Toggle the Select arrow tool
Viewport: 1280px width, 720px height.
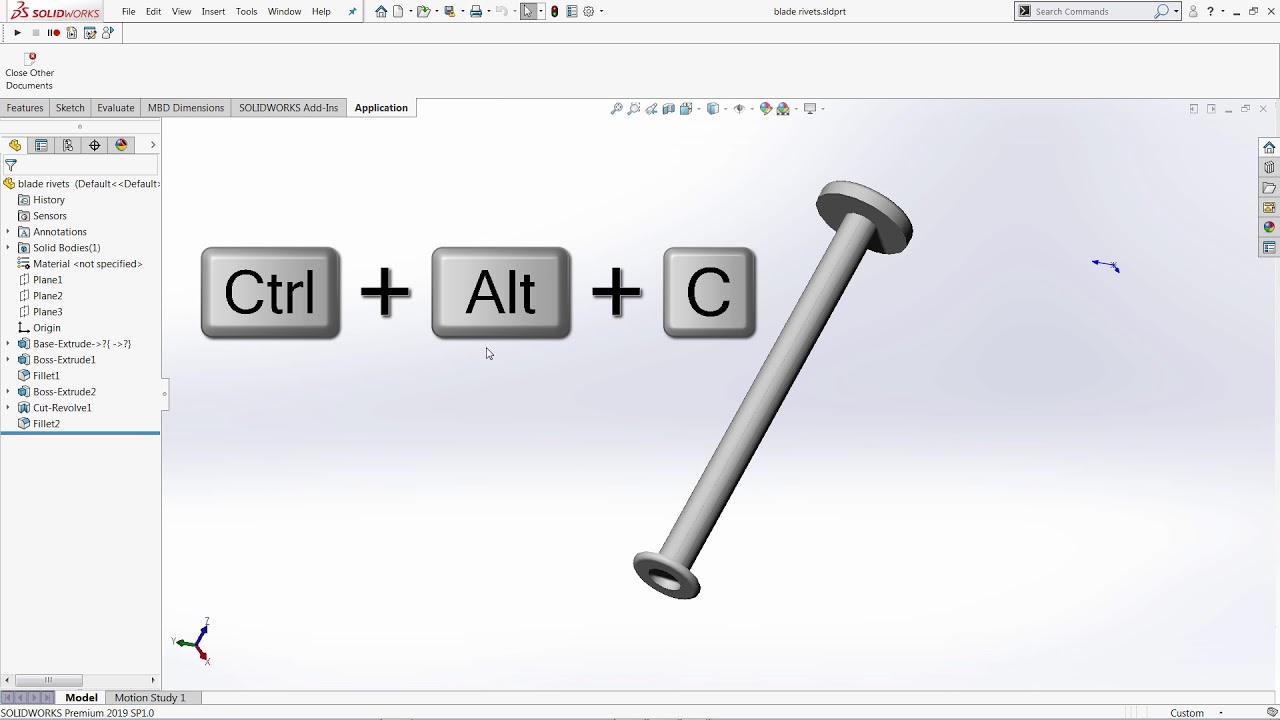click(528, 11)
